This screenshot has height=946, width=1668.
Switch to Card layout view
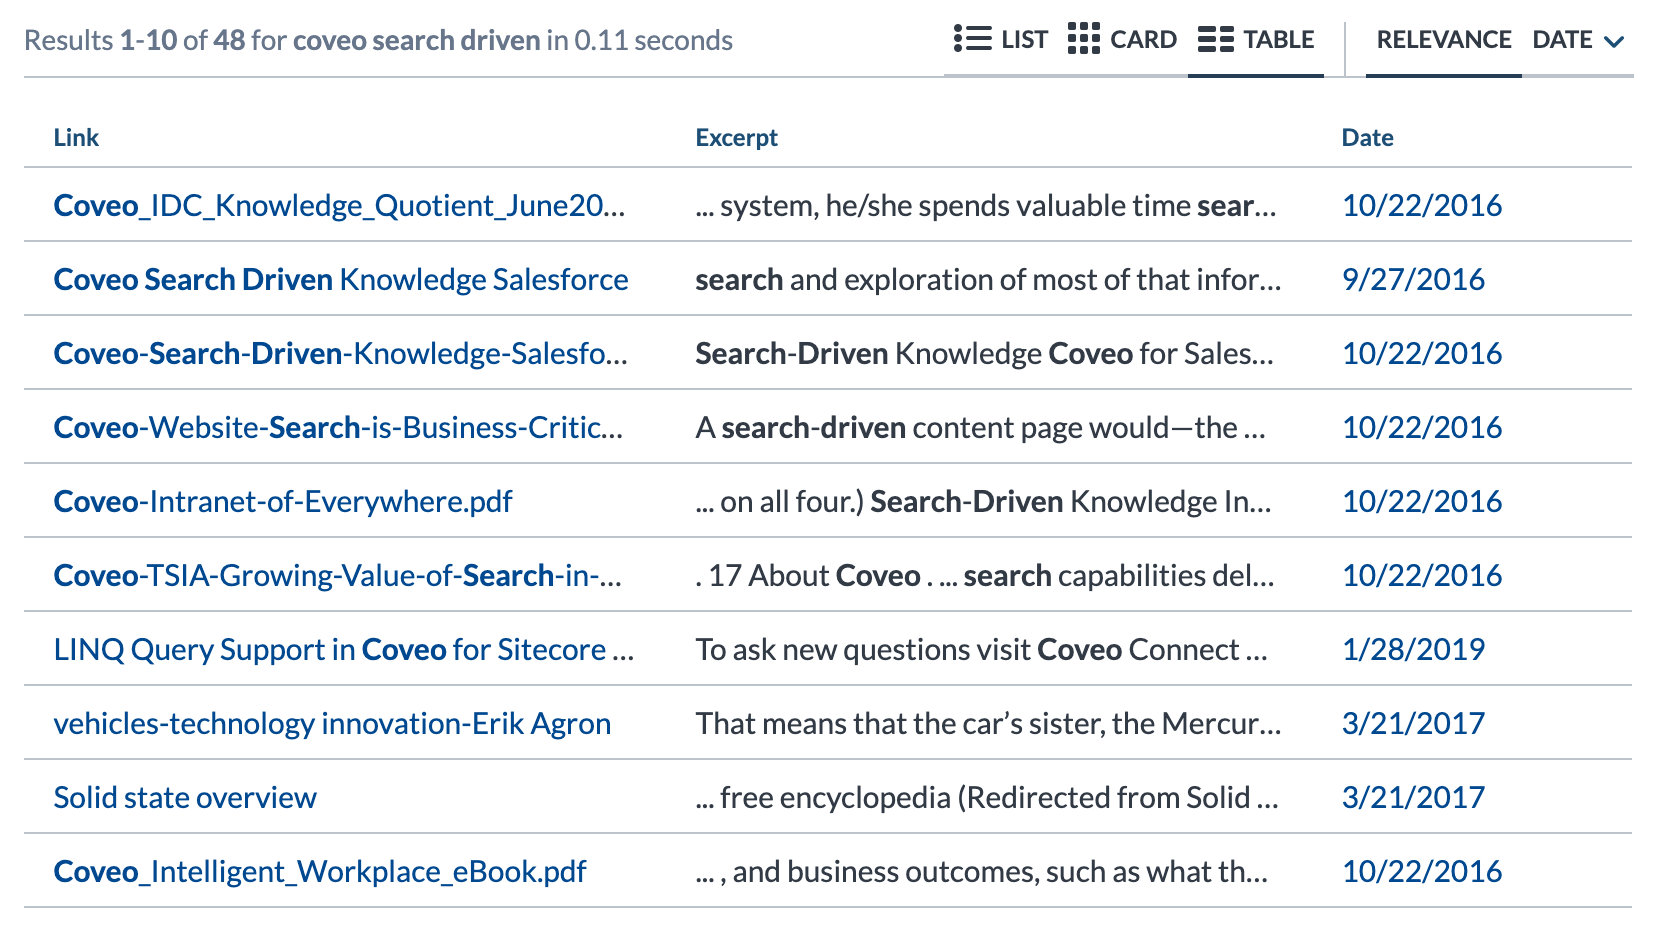1122,40
